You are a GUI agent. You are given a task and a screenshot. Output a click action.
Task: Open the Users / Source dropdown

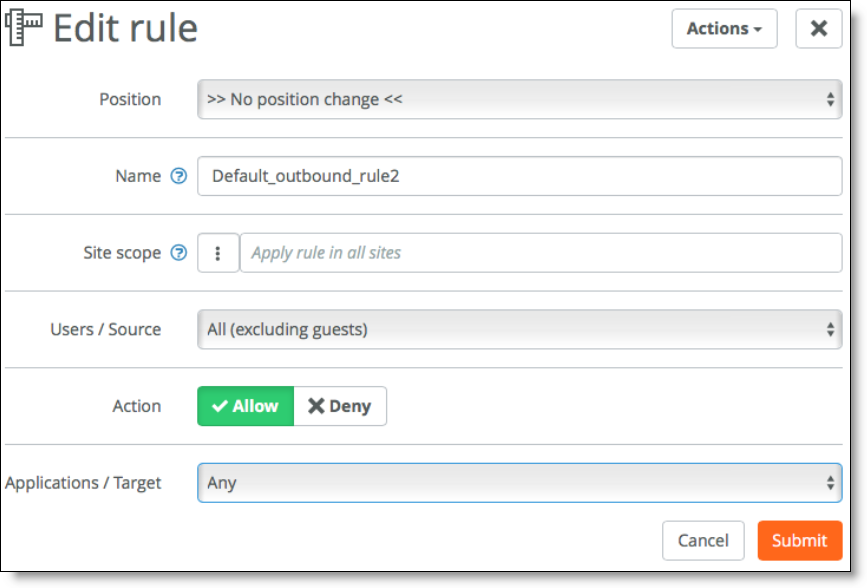tap(519, 329)
